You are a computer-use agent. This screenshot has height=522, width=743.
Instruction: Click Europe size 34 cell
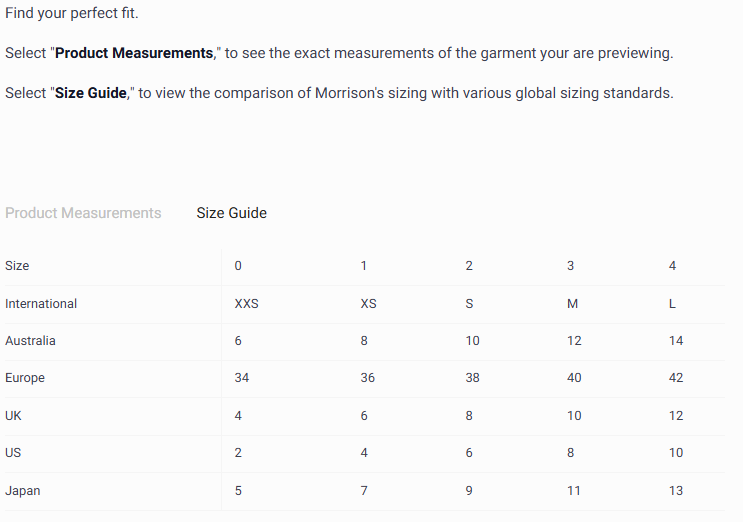pyautogui.click(x=241, y=378)
